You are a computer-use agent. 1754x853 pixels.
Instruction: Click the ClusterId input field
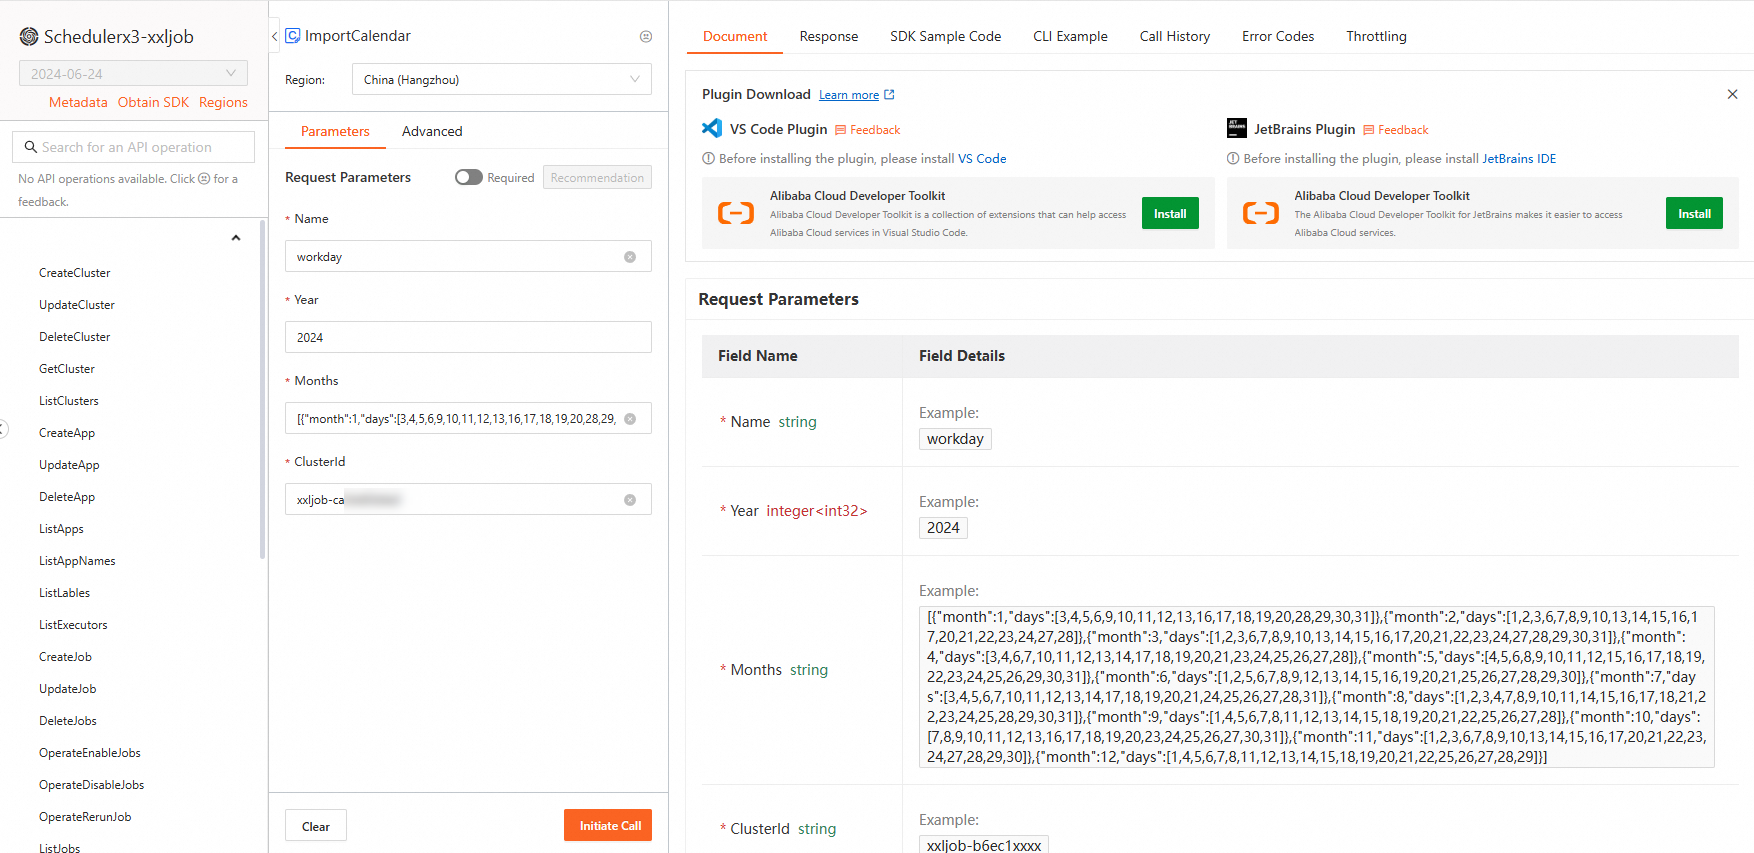(468, 499)
